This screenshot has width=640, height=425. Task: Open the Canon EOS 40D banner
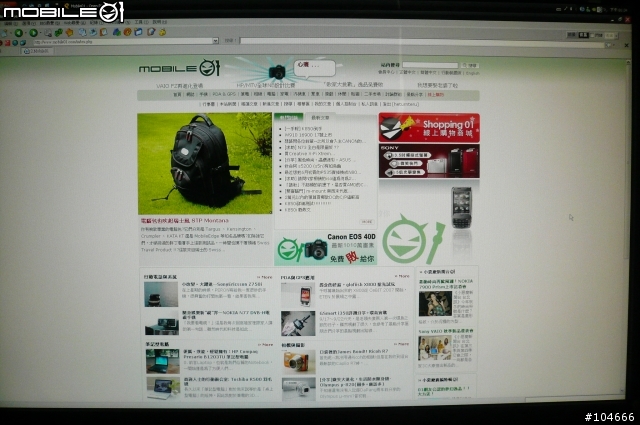click(x=325, y=249)
